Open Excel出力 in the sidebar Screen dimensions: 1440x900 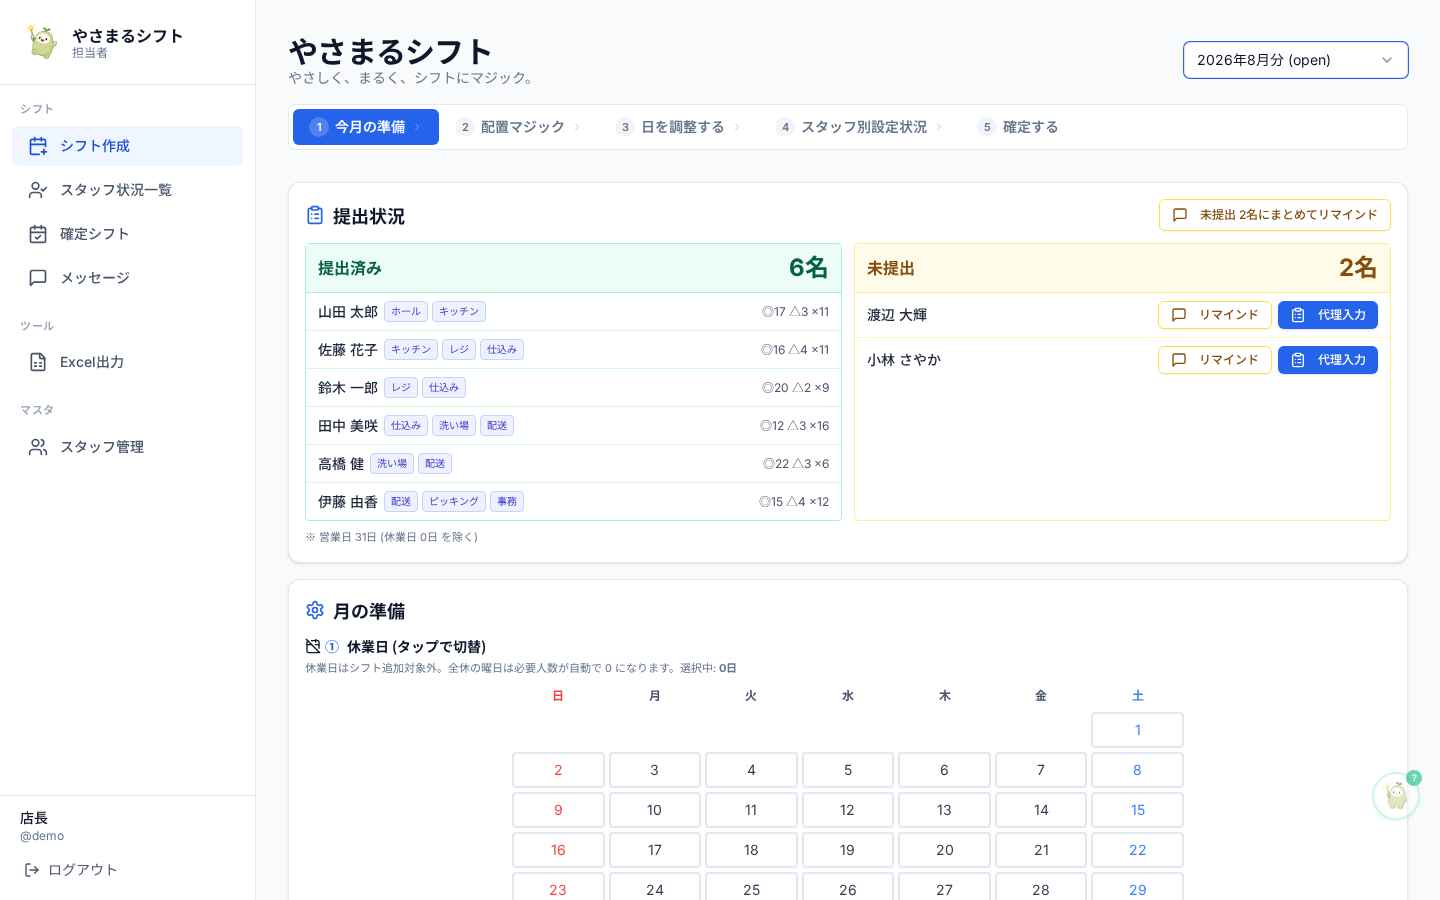point(127,362)
